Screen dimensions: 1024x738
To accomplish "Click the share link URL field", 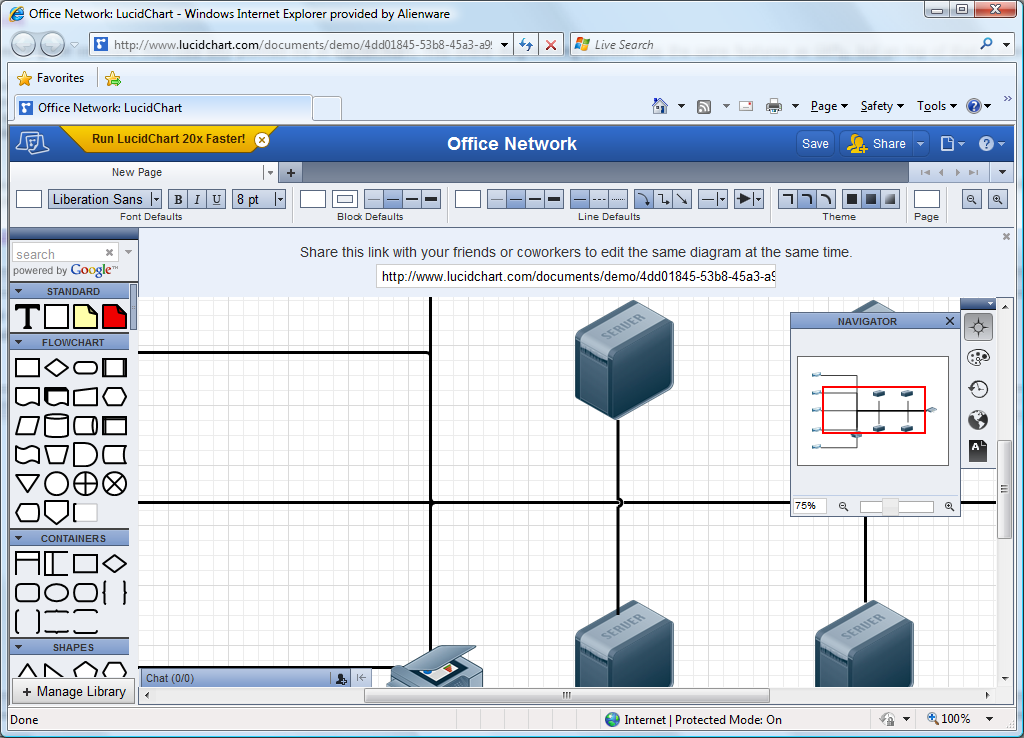I will click(576, 276).
